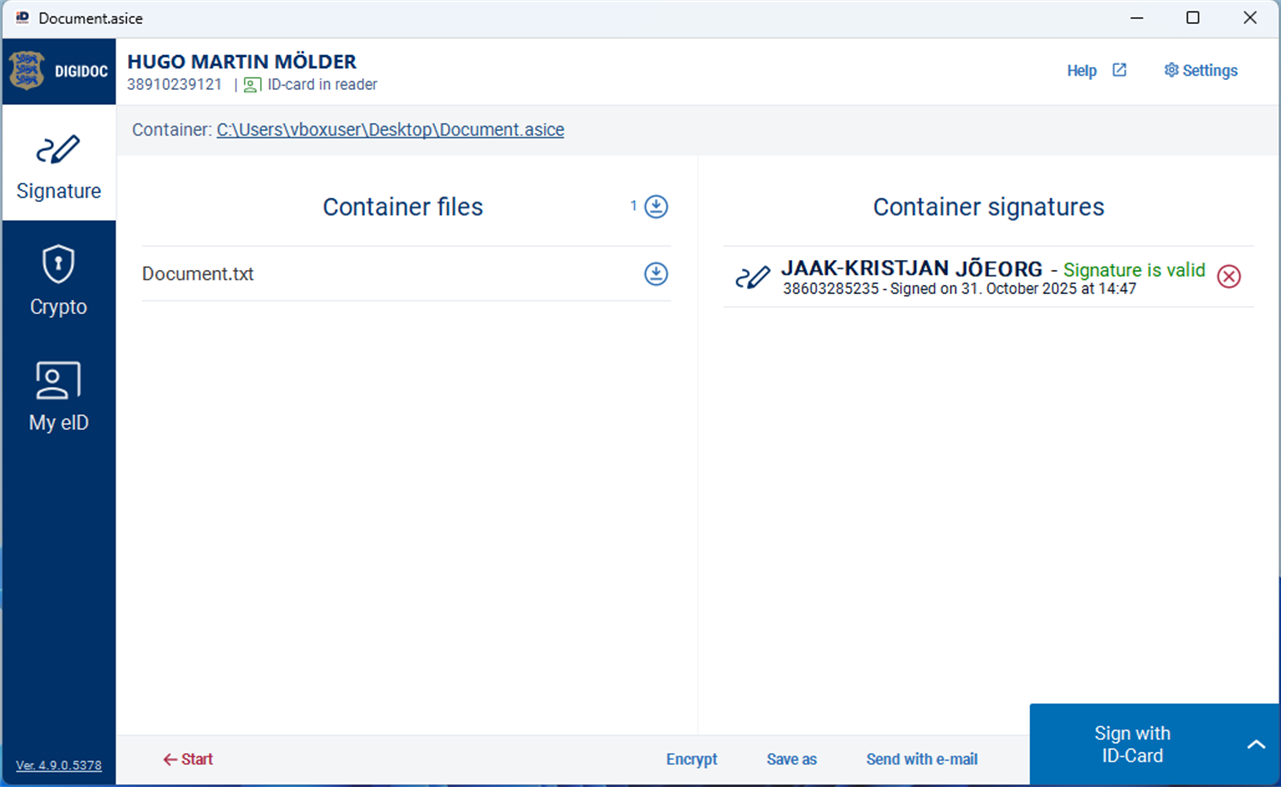Click the version 4.9.0.5378 link
1281x787 pixels.
pos(59,766)
